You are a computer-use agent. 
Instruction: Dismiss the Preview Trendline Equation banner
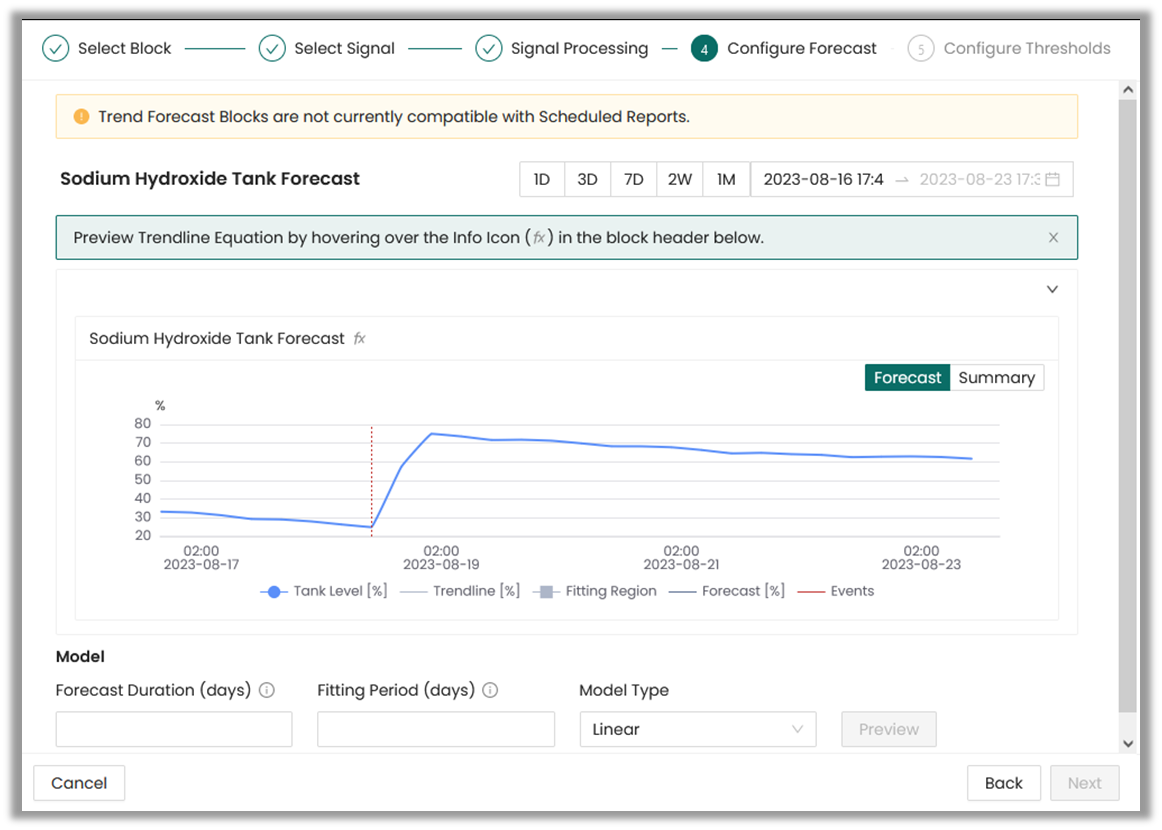point(1053,238)
